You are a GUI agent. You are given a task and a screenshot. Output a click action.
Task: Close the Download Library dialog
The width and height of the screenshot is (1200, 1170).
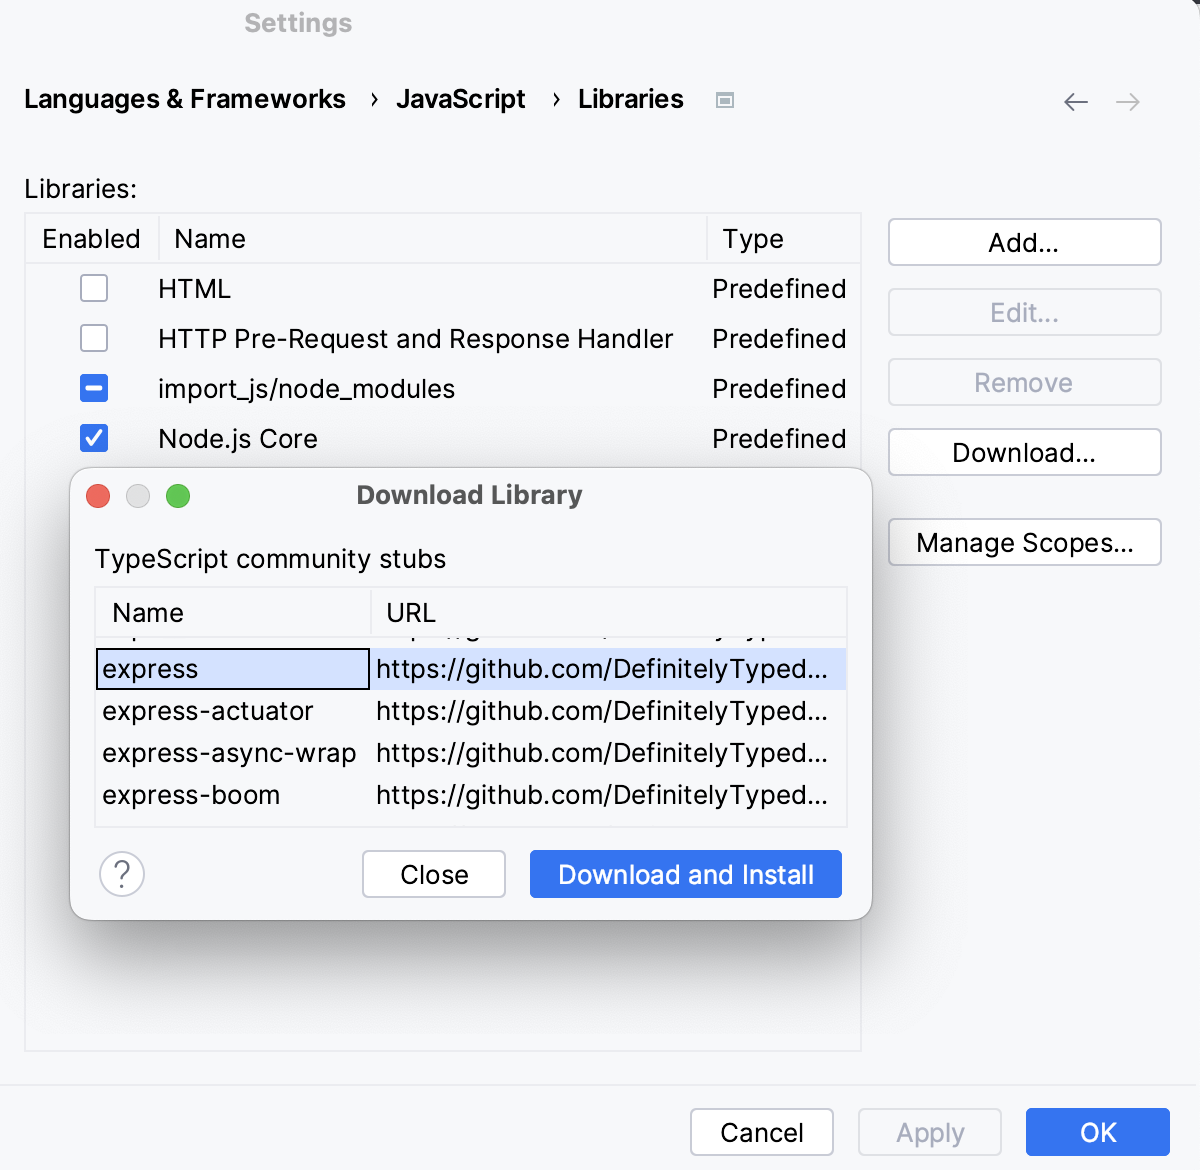point(433,874)
